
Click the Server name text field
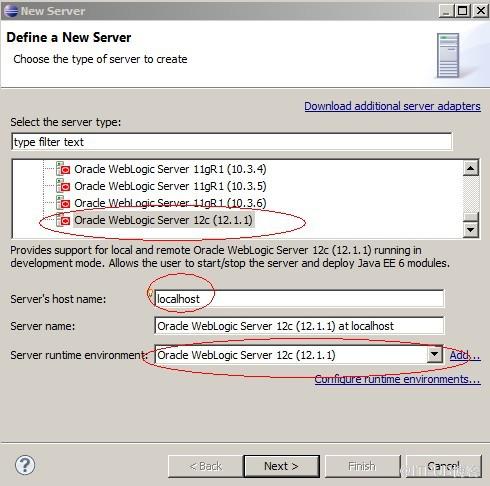(299, 326)
